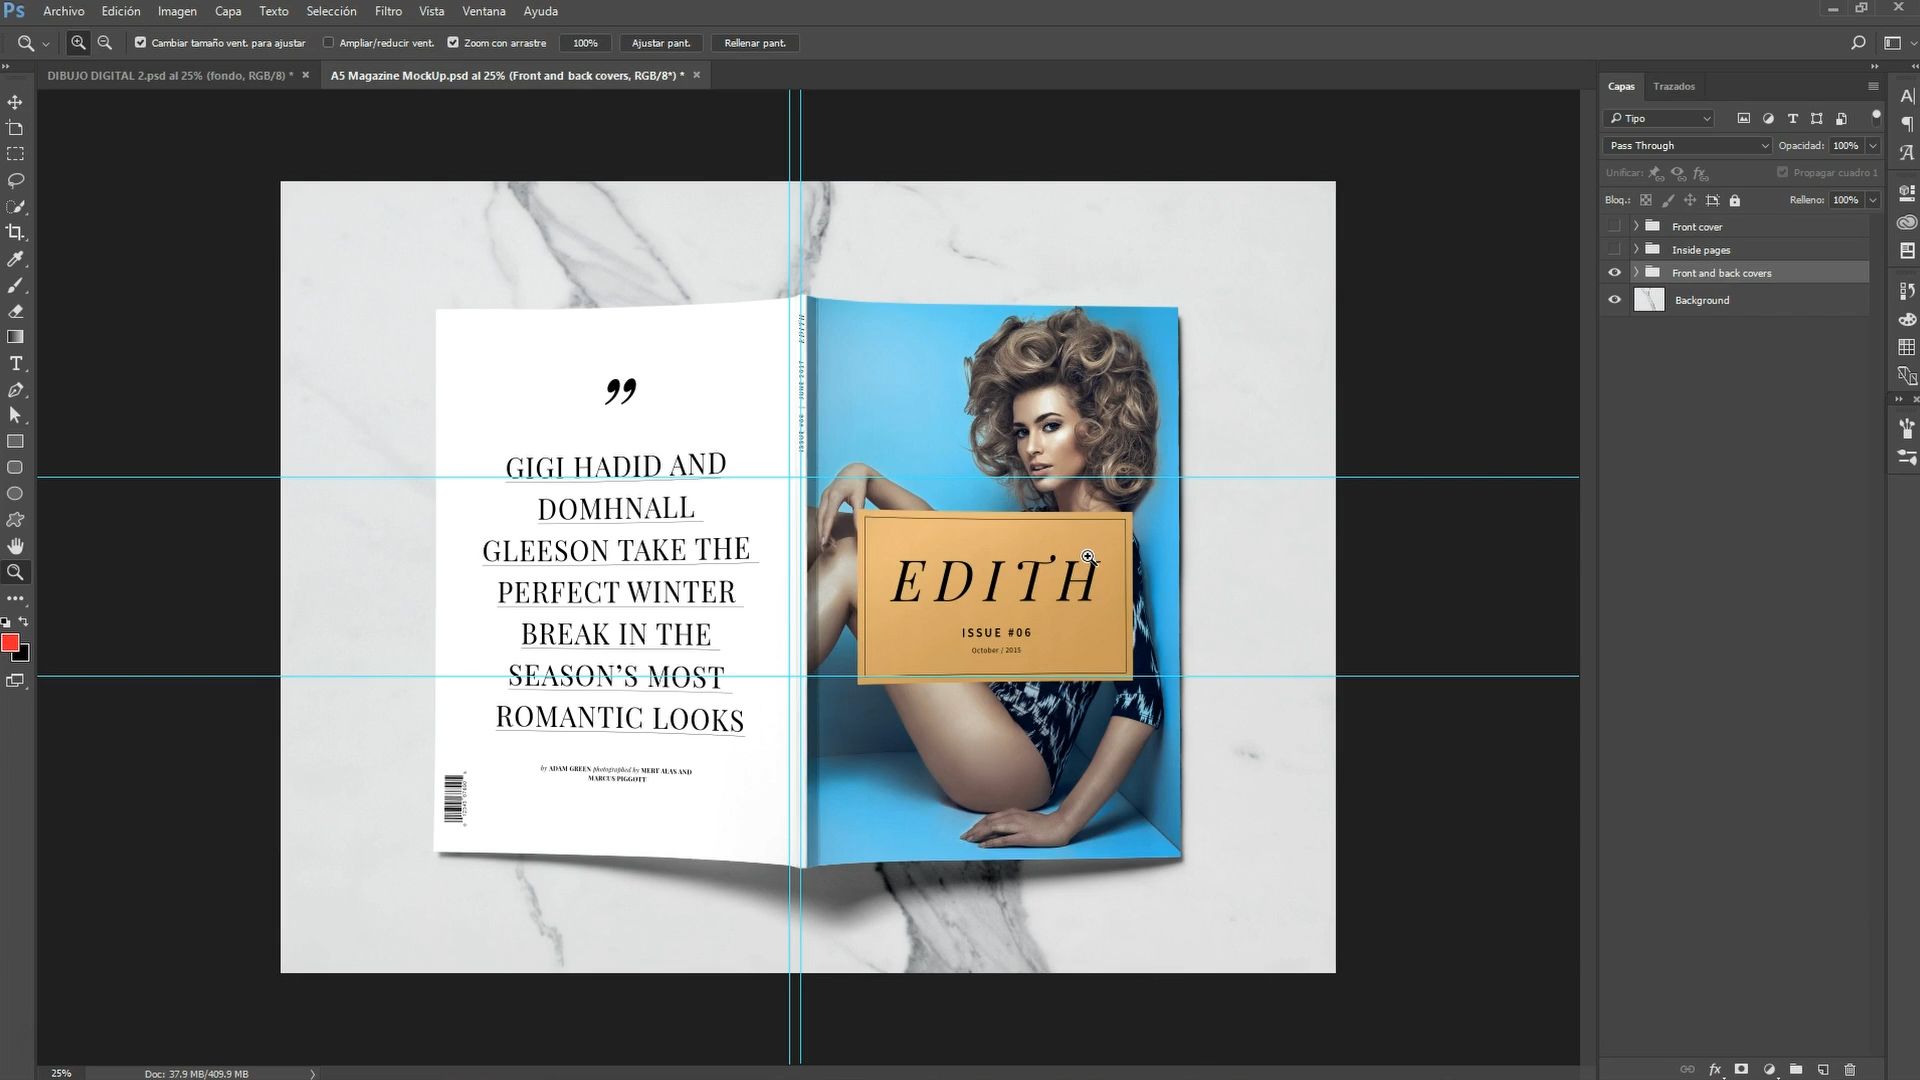
Task: Toggle visibility of the Background layer
Action: pos(1614,299)
